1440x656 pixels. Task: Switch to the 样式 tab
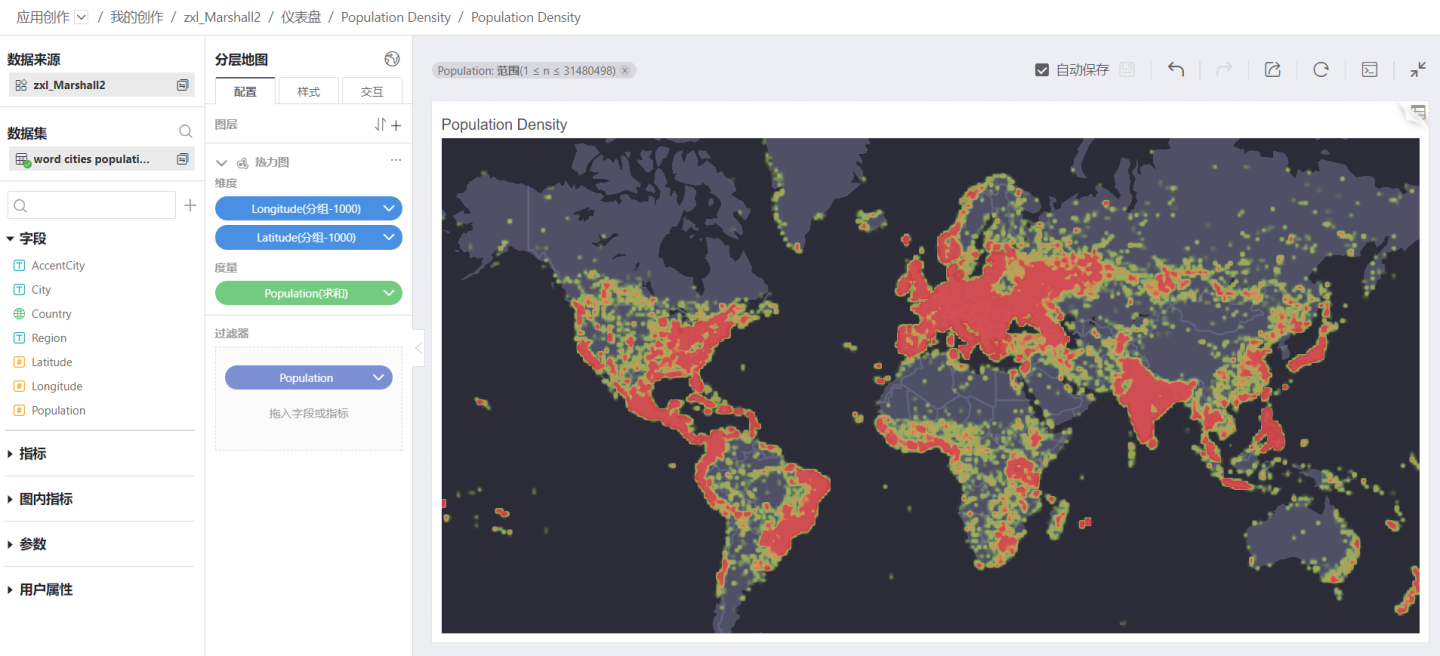click(x=308, y=92)
